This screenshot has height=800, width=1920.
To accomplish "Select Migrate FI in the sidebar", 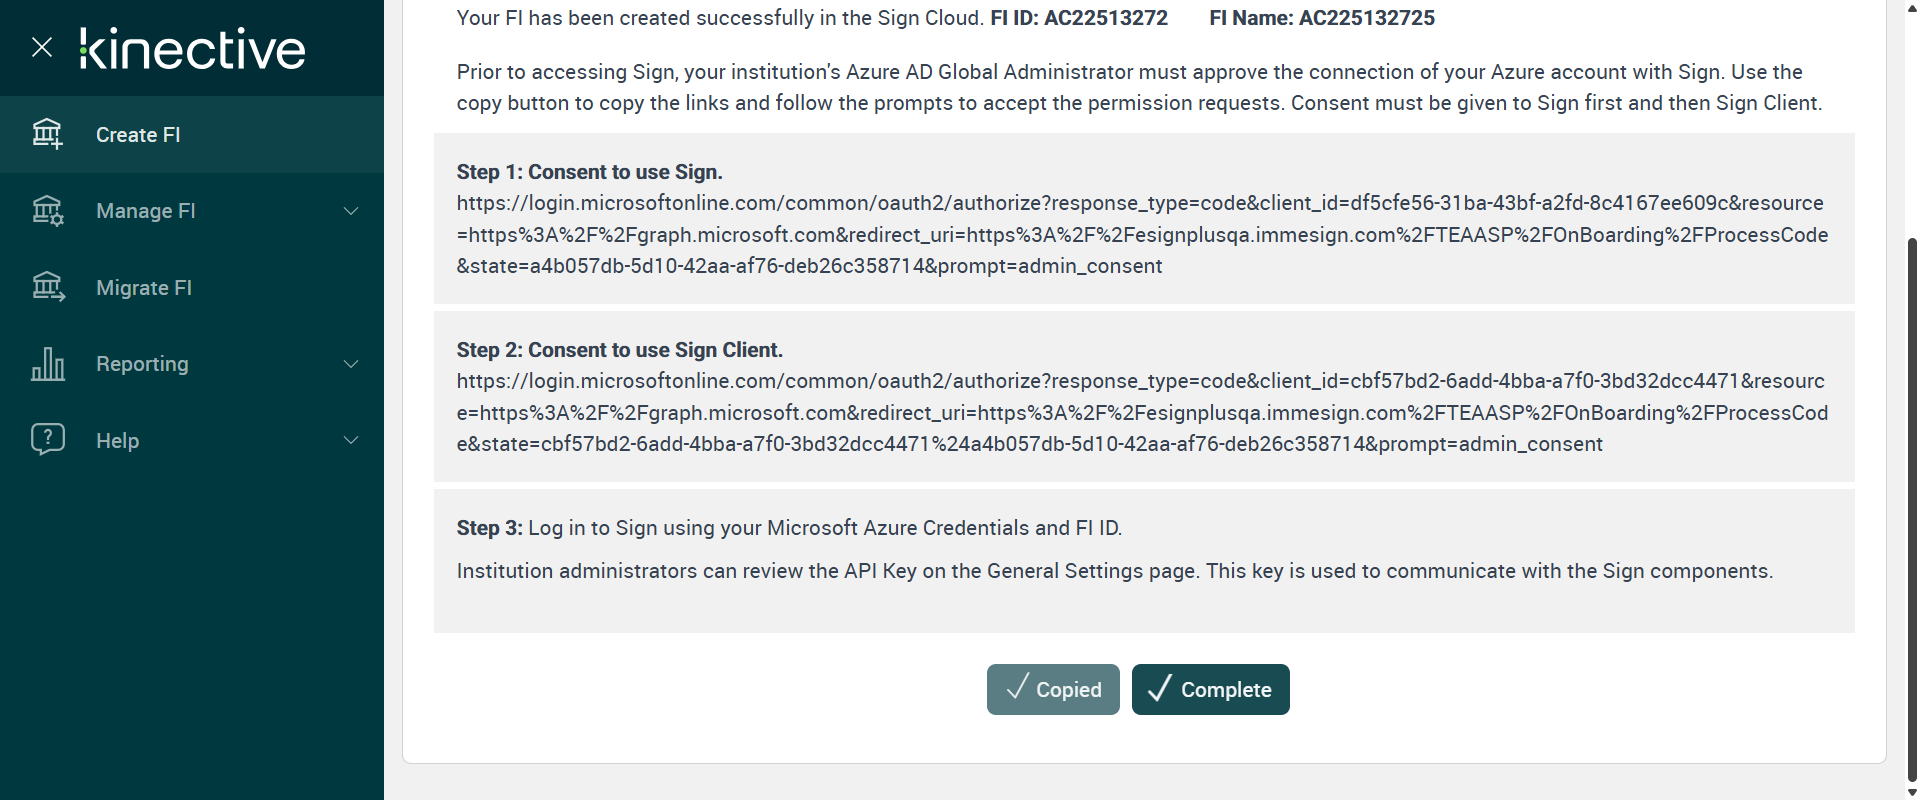I will (x=144, y=288).
